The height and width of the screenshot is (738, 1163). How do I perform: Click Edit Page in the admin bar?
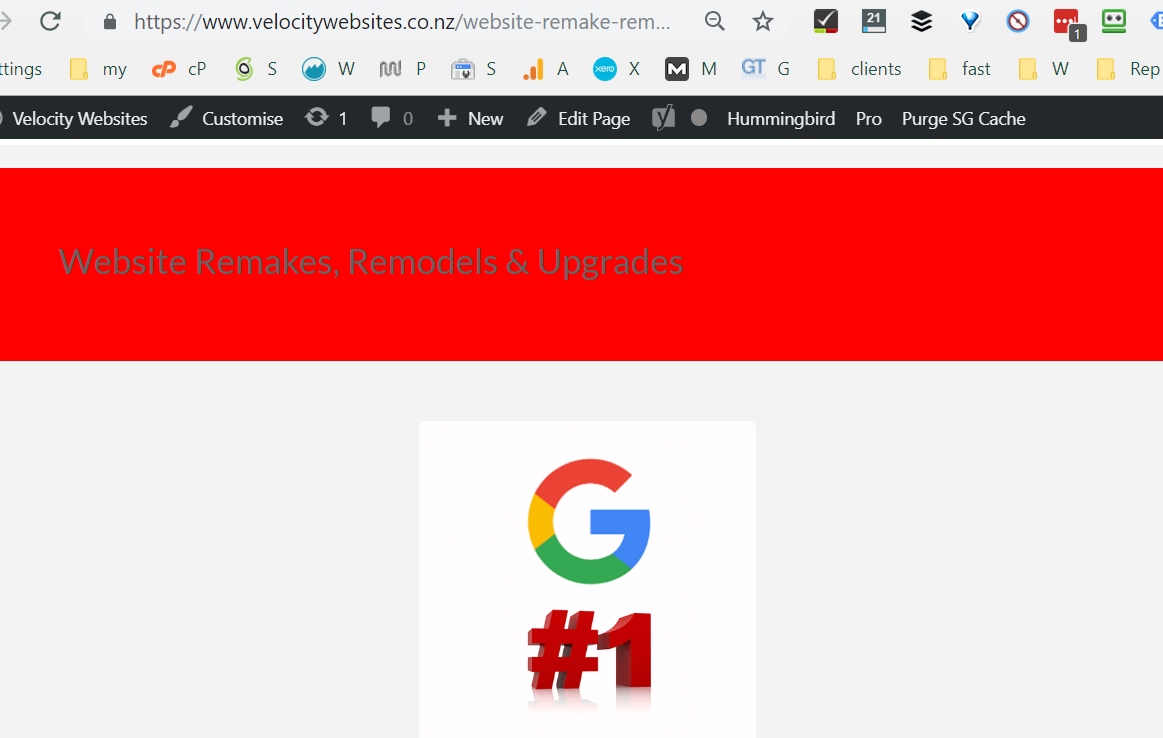coord(579,118)
